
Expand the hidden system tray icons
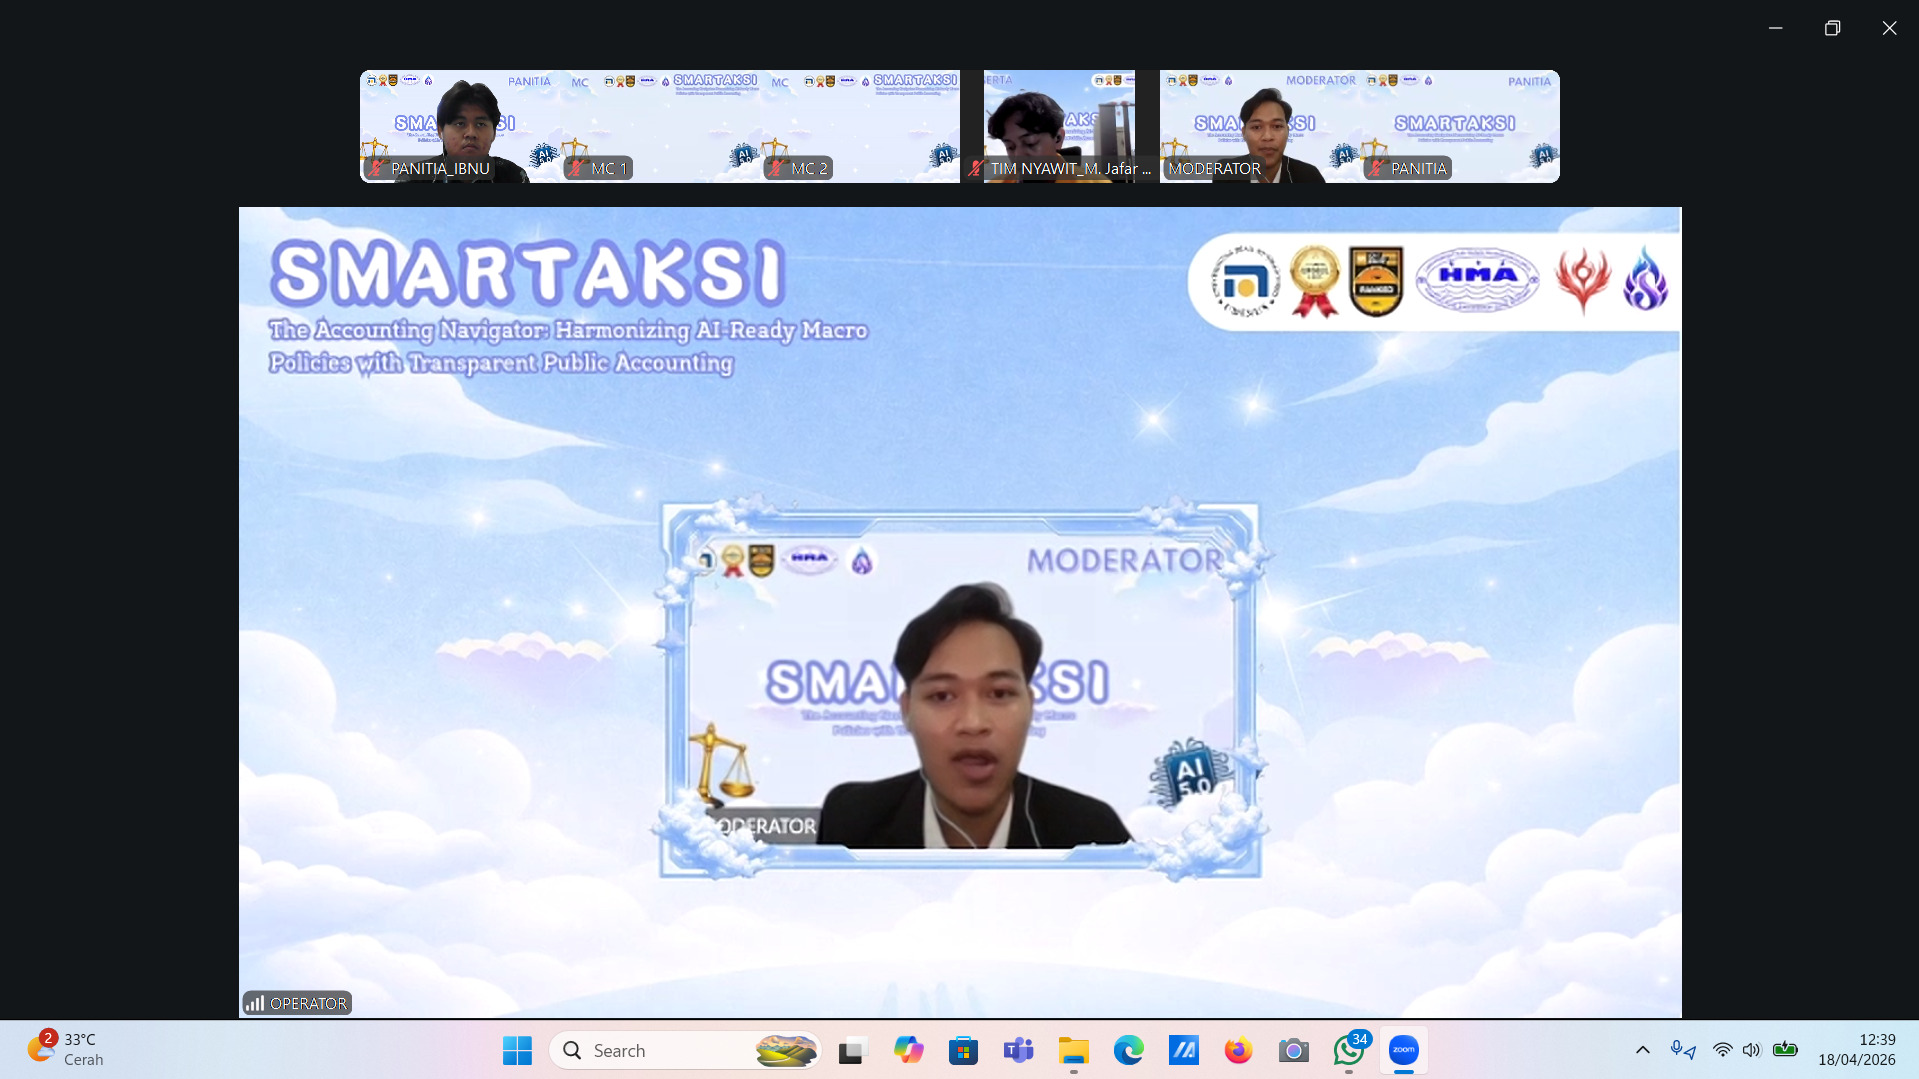(1642, 1050)
